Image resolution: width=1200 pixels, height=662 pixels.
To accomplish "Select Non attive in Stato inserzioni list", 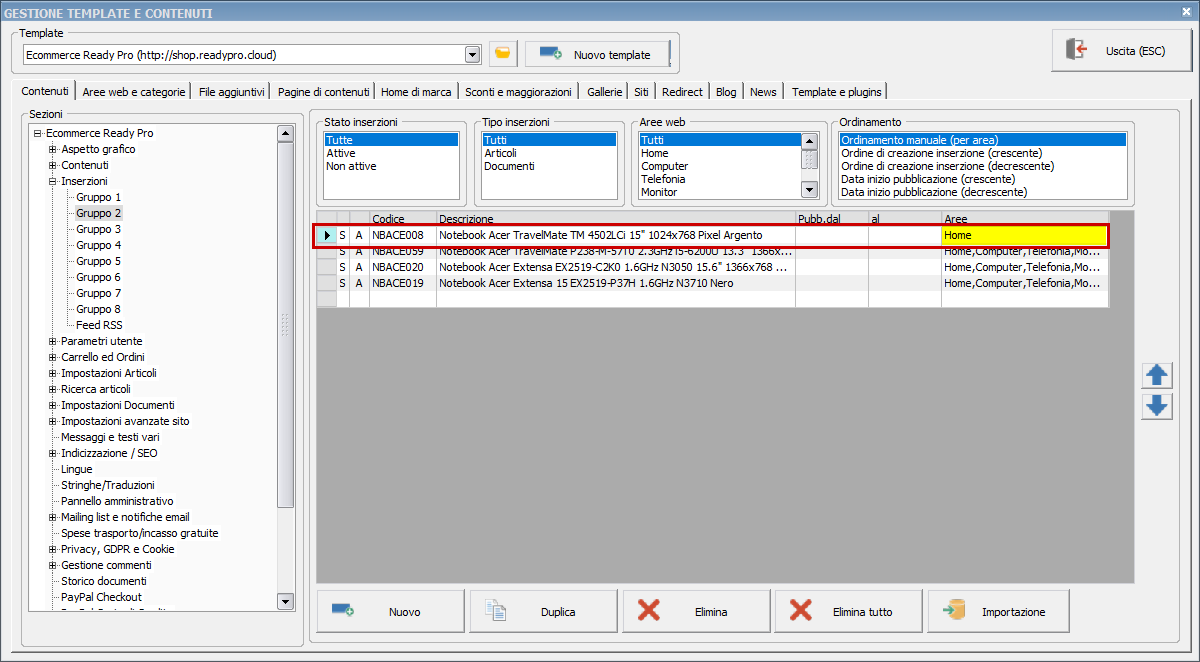I will click(391, 166).
